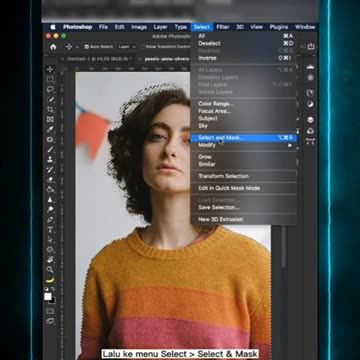Select the Rectangular Marquee tool
The height and width of the screenshot is (360, 360).
click(x=50, y=79)
